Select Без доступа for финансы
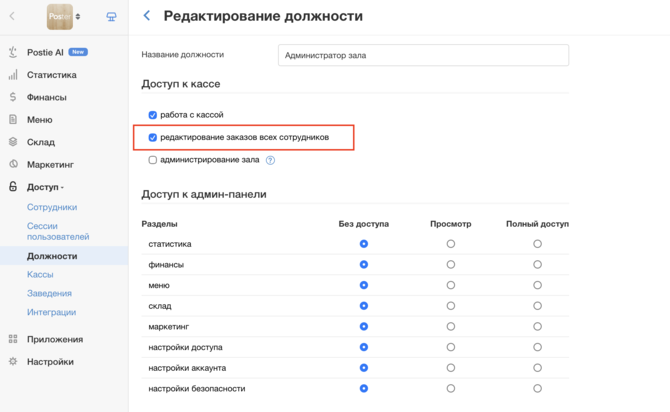 point(364,265)
